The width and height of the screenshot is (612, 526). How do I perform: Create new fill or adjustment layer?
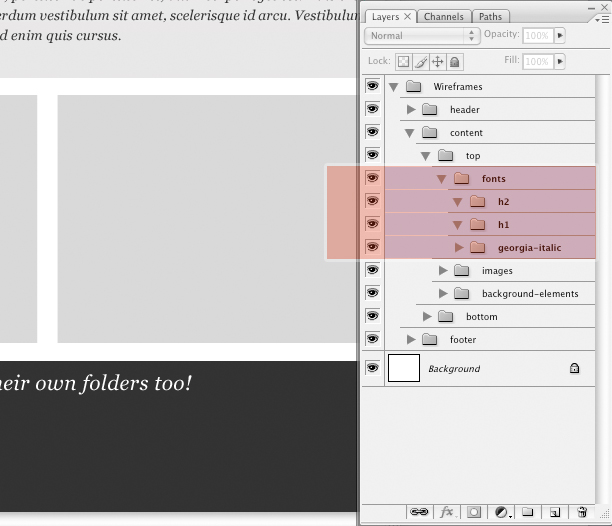pyautogui.click(x=502, y=512)
